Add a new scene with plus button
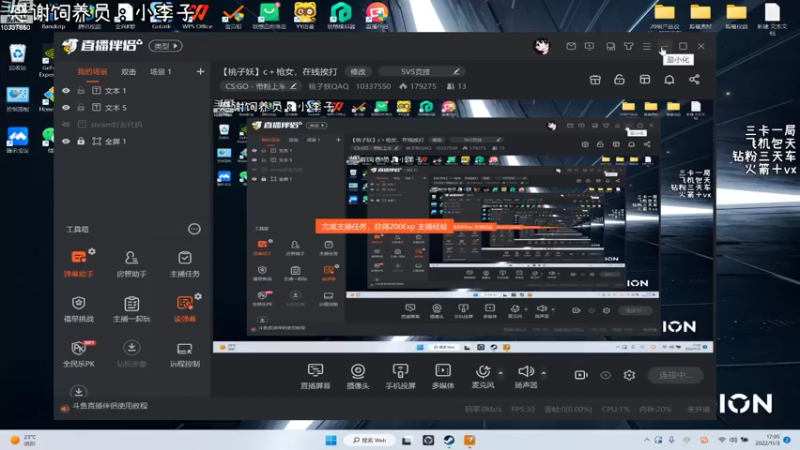 coord(200,71)
